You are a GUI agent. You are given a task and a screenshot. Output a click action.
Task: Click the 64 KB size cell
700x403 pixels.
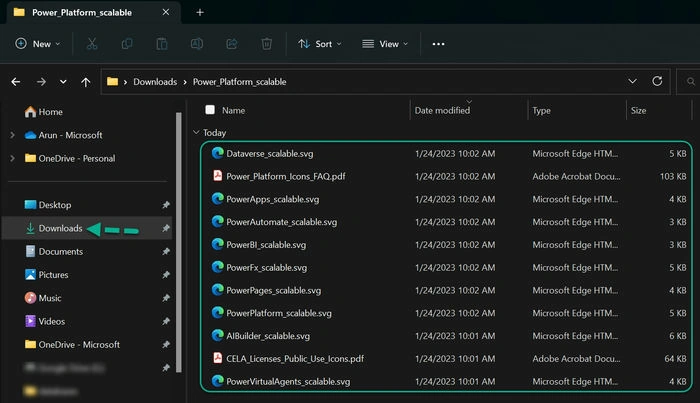pos(675,358)
